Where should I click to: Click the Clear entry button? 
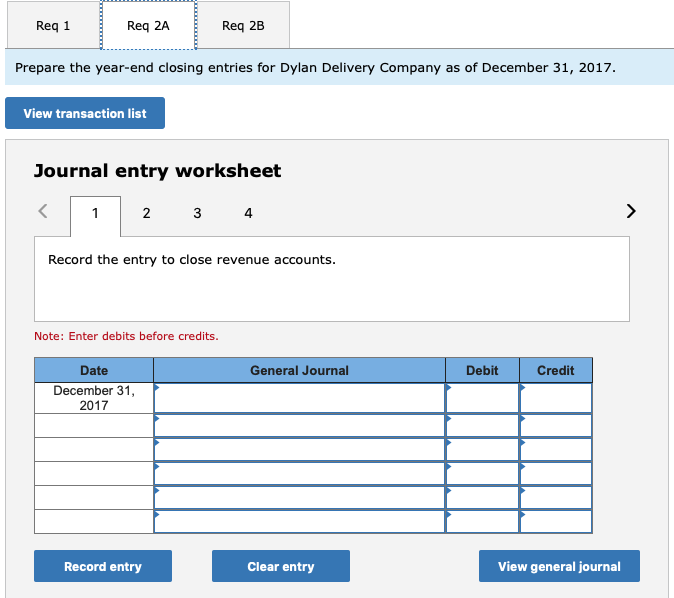[281, 566]
